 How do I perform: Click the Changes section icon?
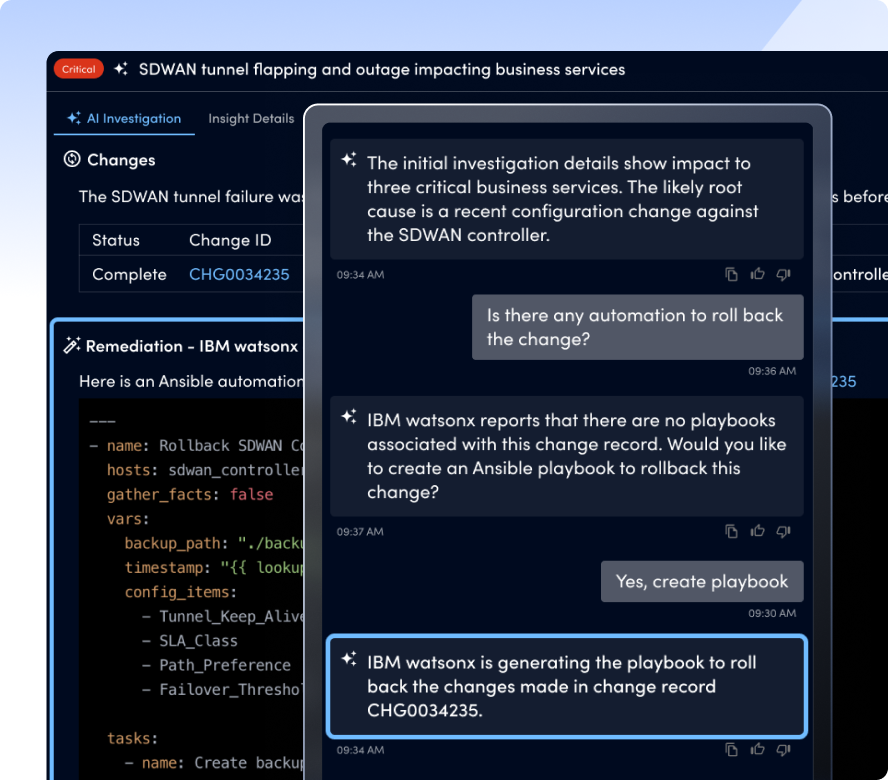click(72, 159)
